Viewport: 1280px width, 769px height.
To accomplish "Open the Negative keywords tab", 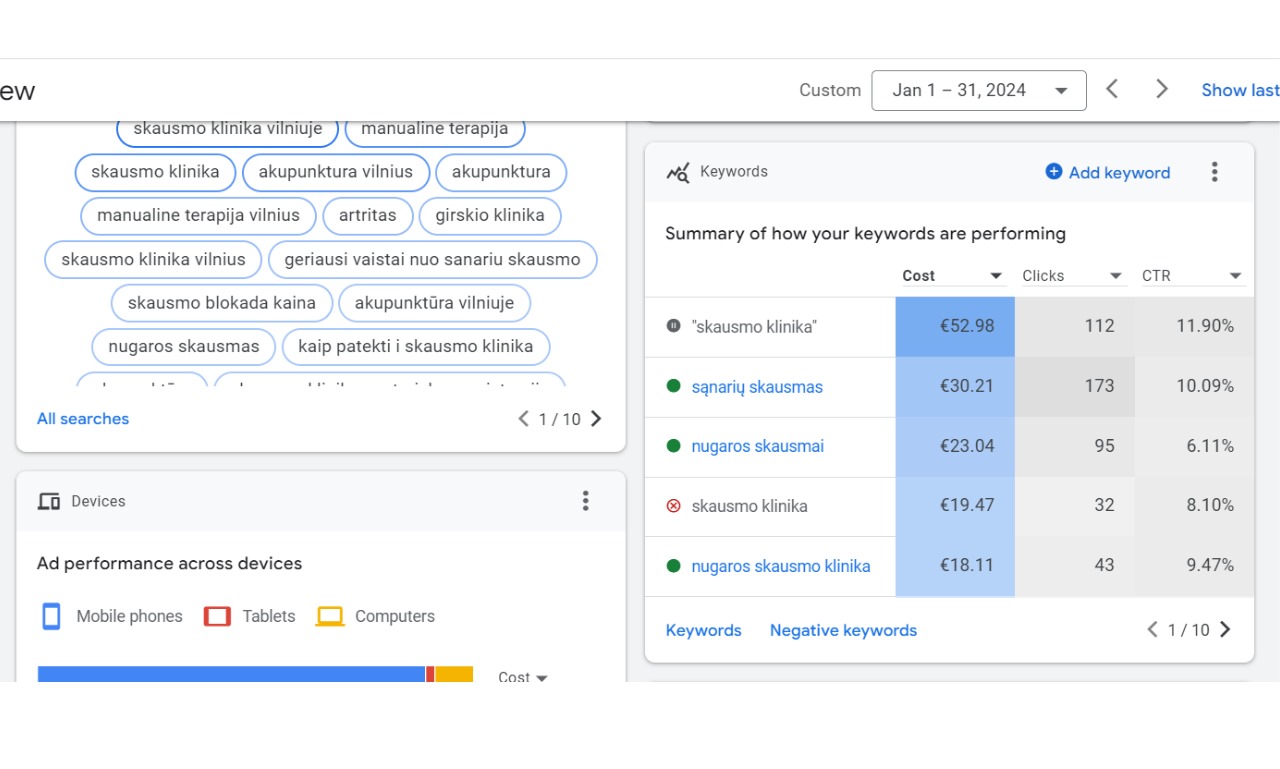I will [843, 630].
